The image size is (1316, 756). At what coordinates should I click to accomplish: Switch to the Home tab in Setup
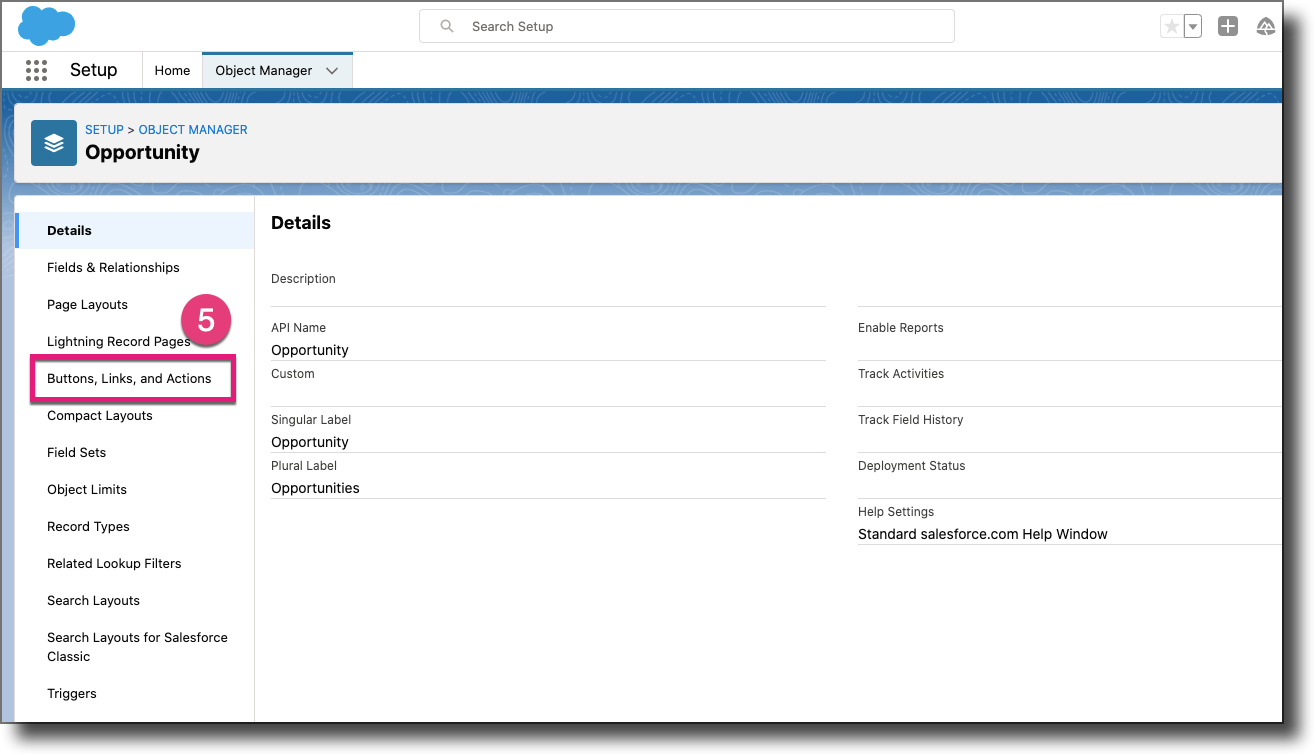tap(172, 70)
